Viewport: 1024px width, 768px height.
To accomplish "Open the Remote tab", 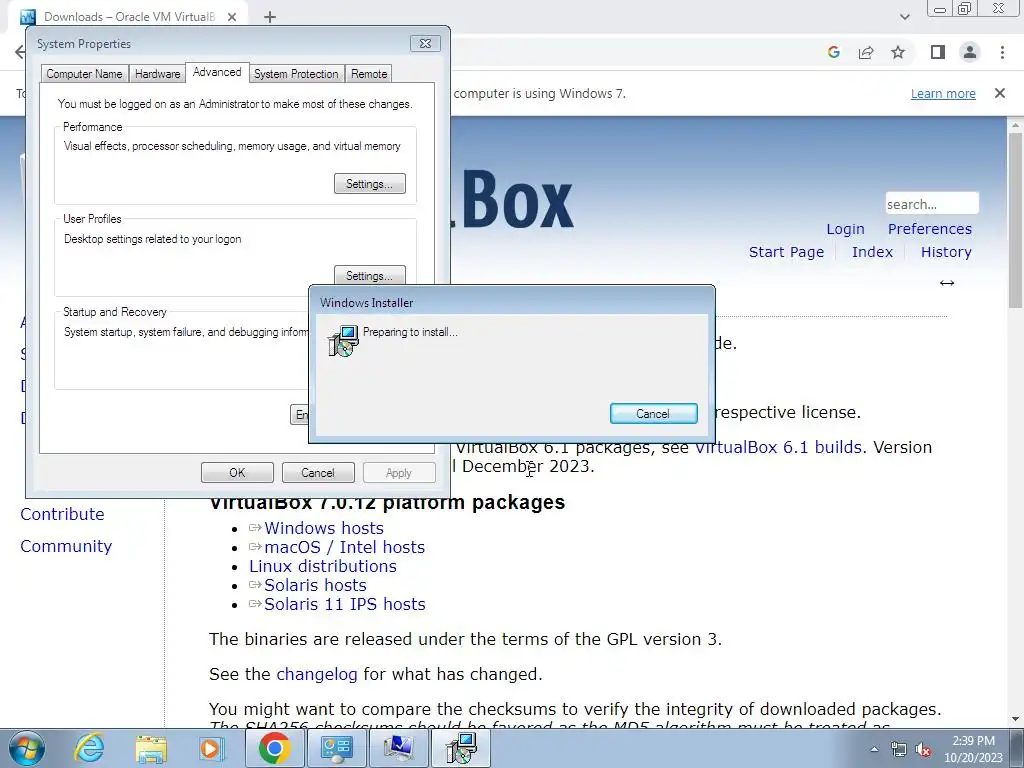I will pos(369,74).
